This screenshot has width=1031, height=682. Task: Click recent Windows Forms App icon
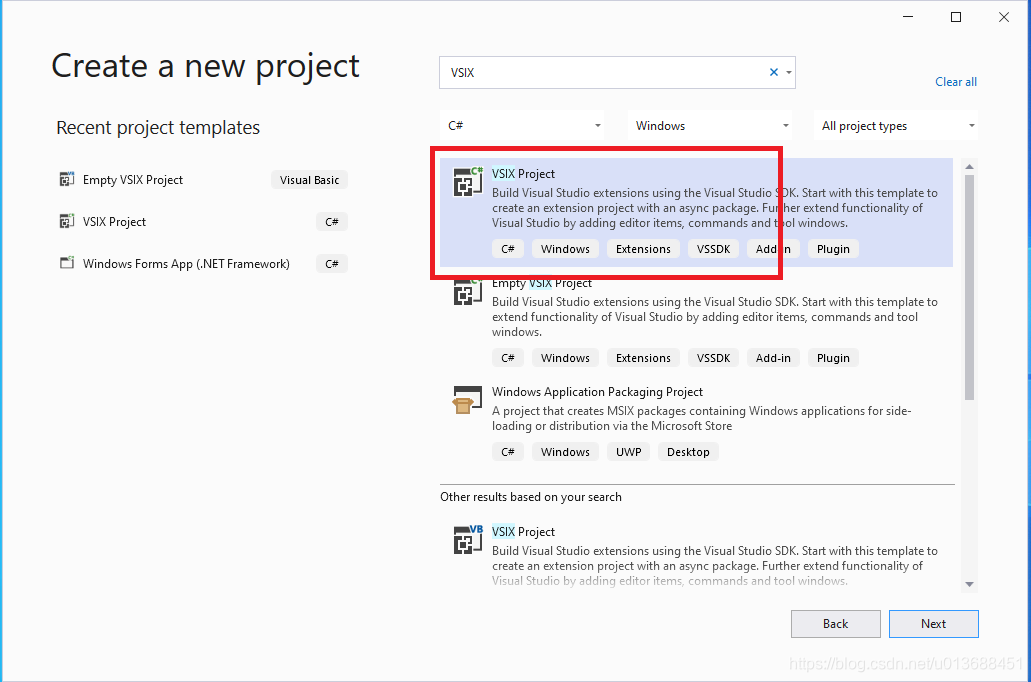[67, 263]
